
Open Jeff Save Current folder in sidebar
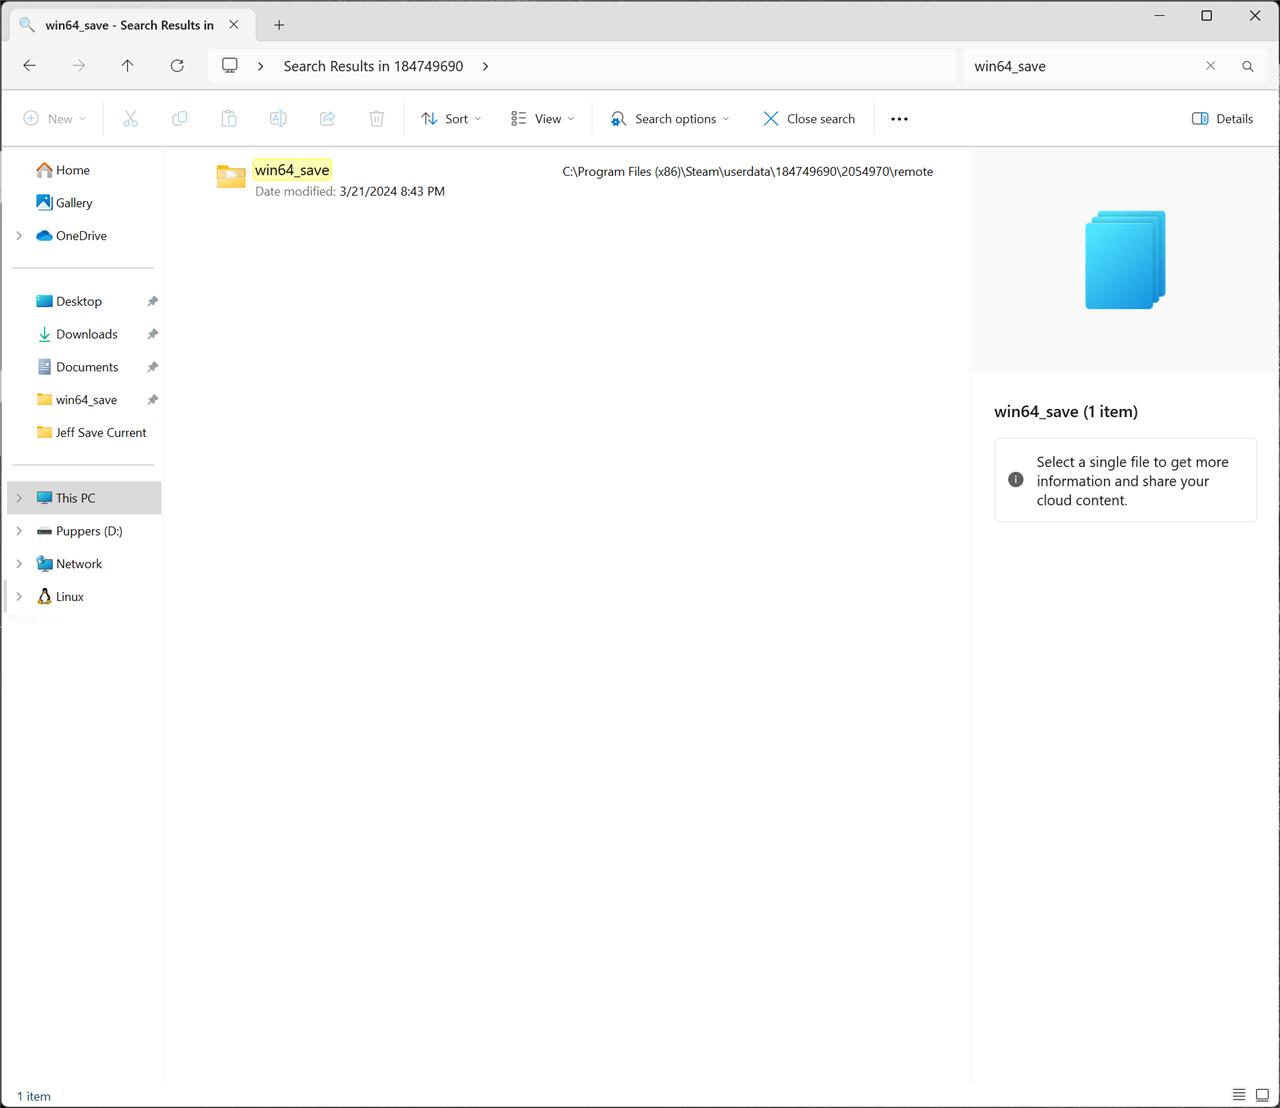[100, 433]
